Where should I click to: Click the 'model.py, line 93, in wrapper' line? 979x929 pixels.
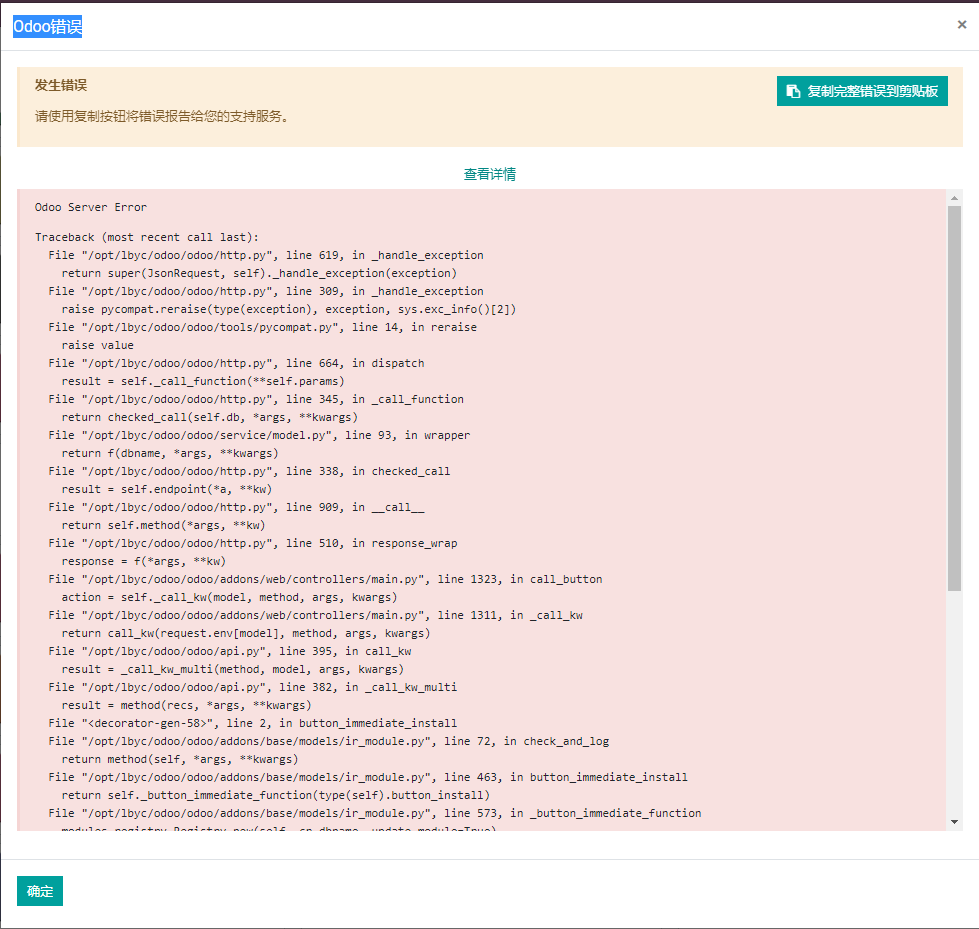[259, 435]
